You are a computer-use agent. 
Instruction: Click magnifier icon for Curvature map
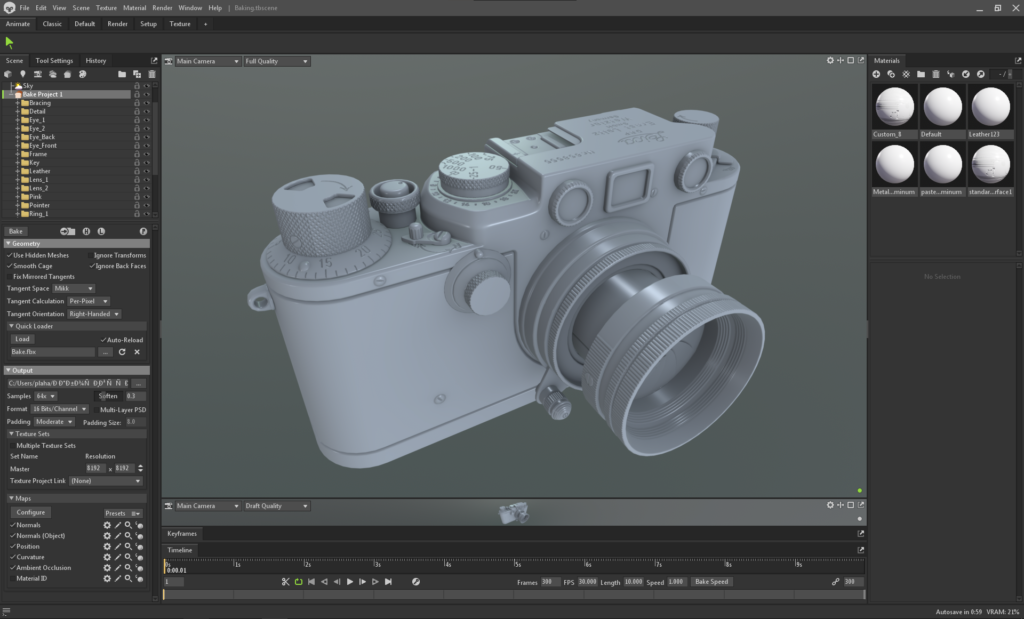[x=128, y=557]
